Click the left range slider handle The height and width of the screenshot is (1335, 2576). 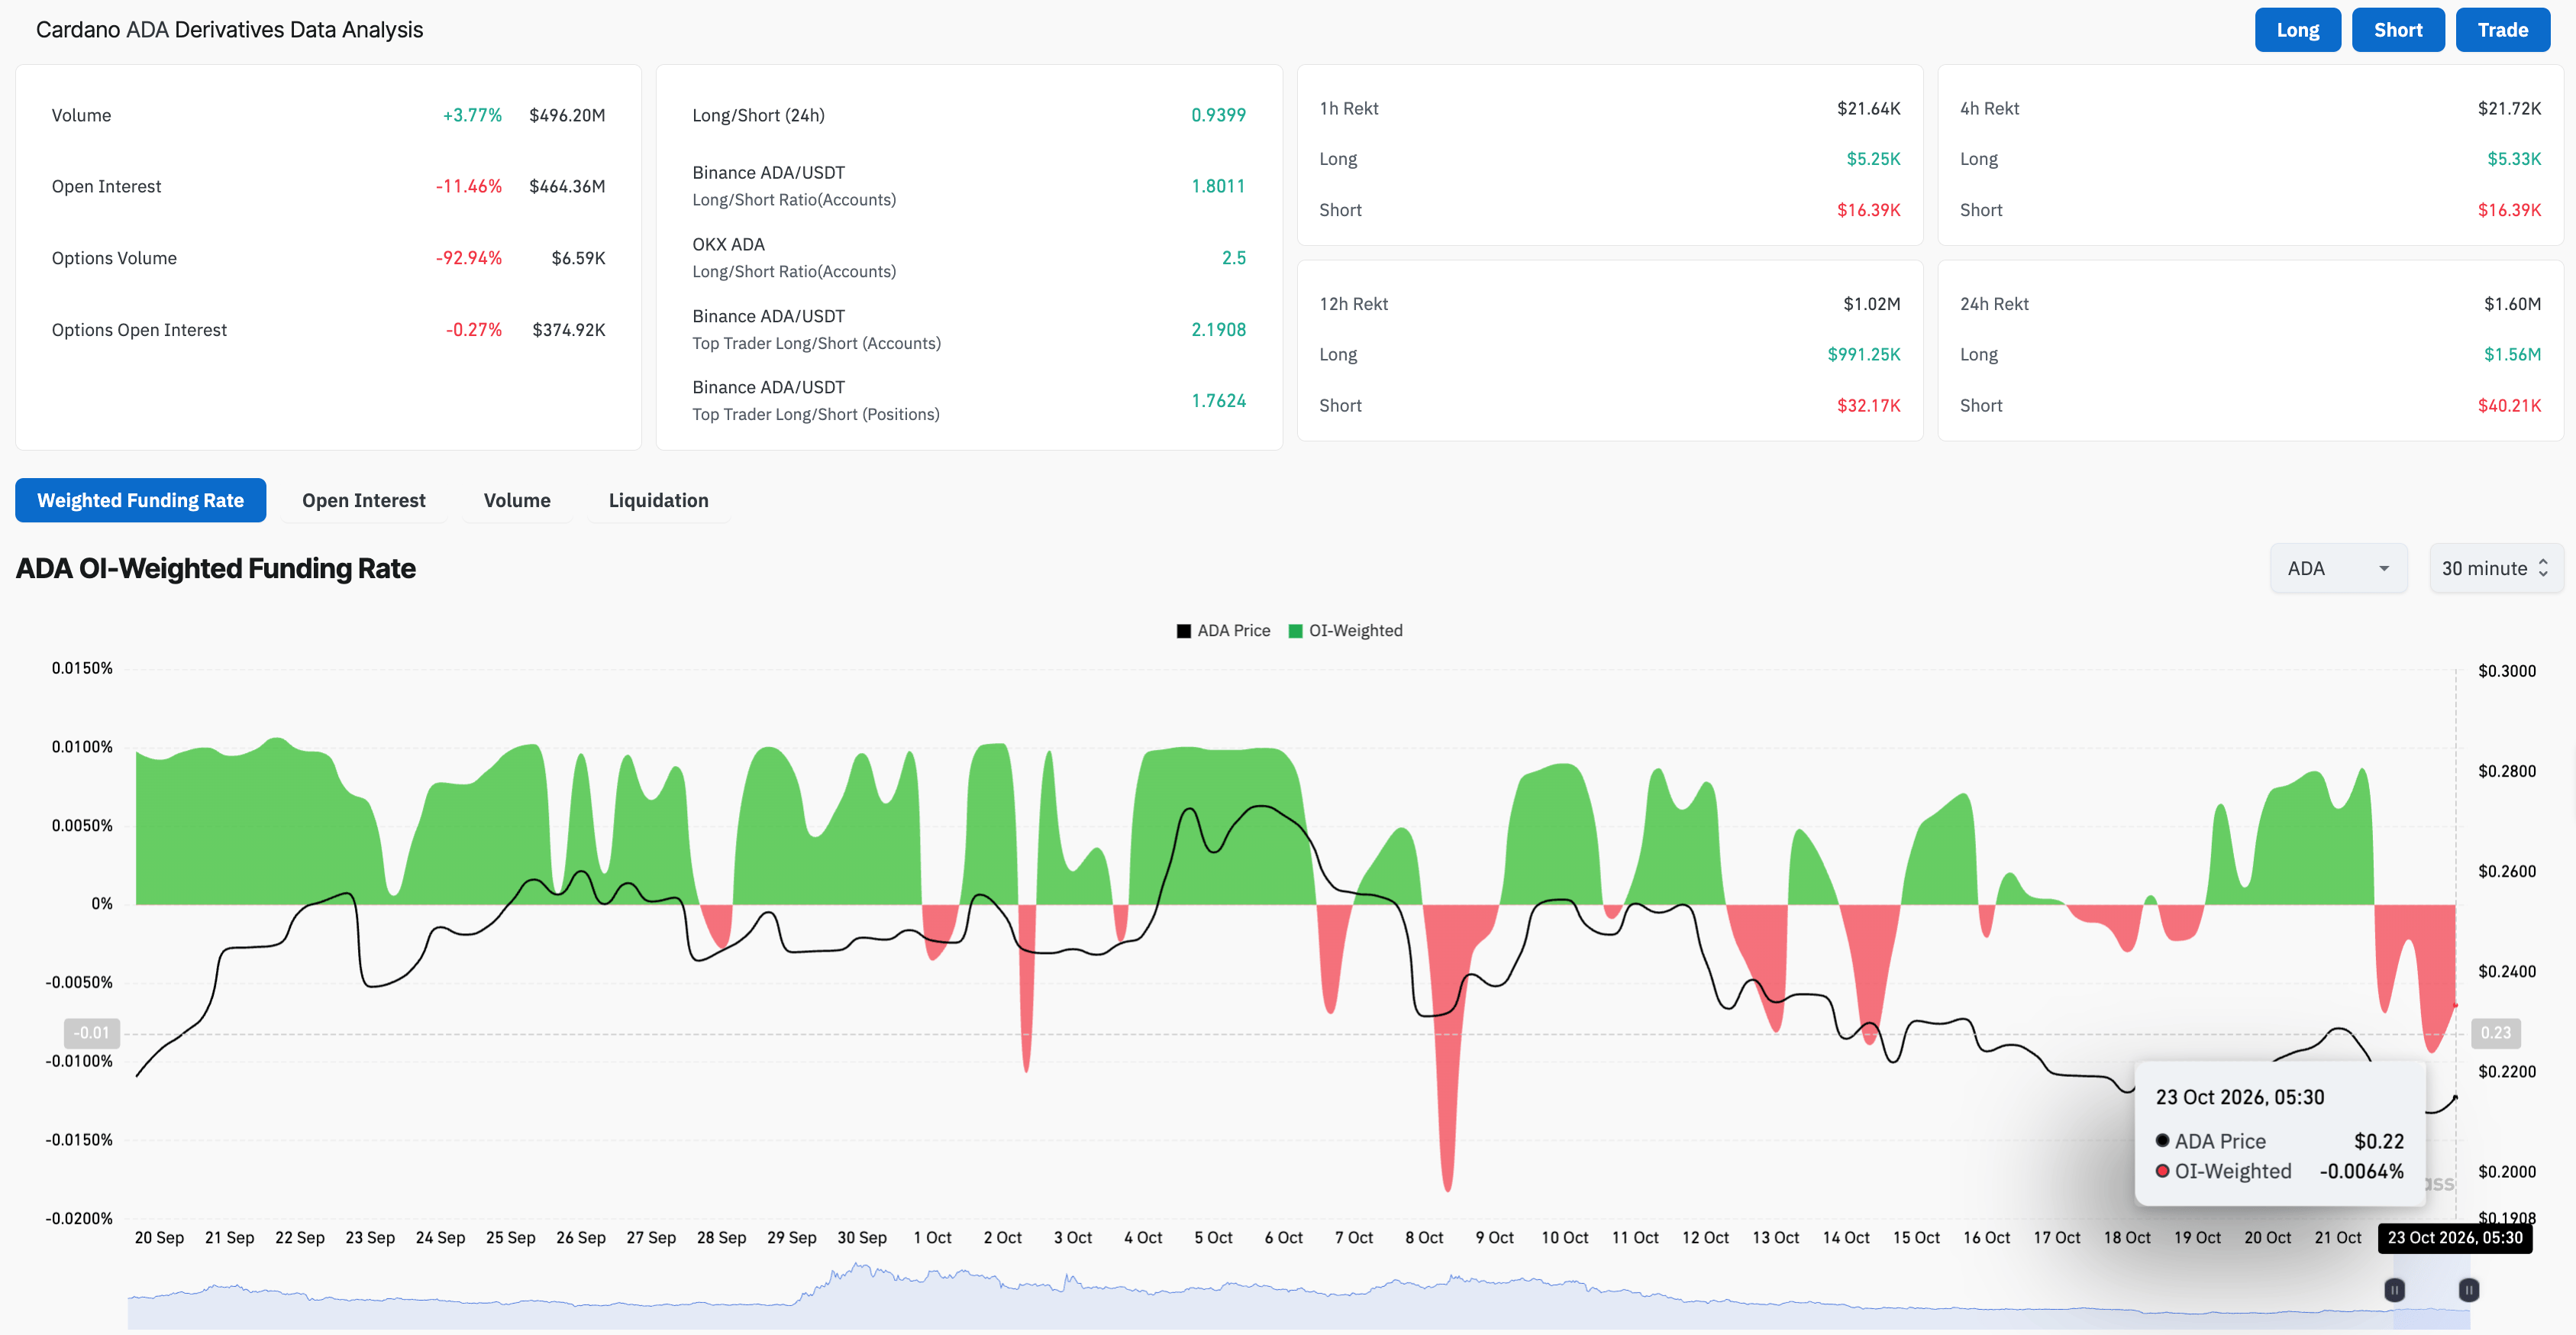(2394, 1290)
